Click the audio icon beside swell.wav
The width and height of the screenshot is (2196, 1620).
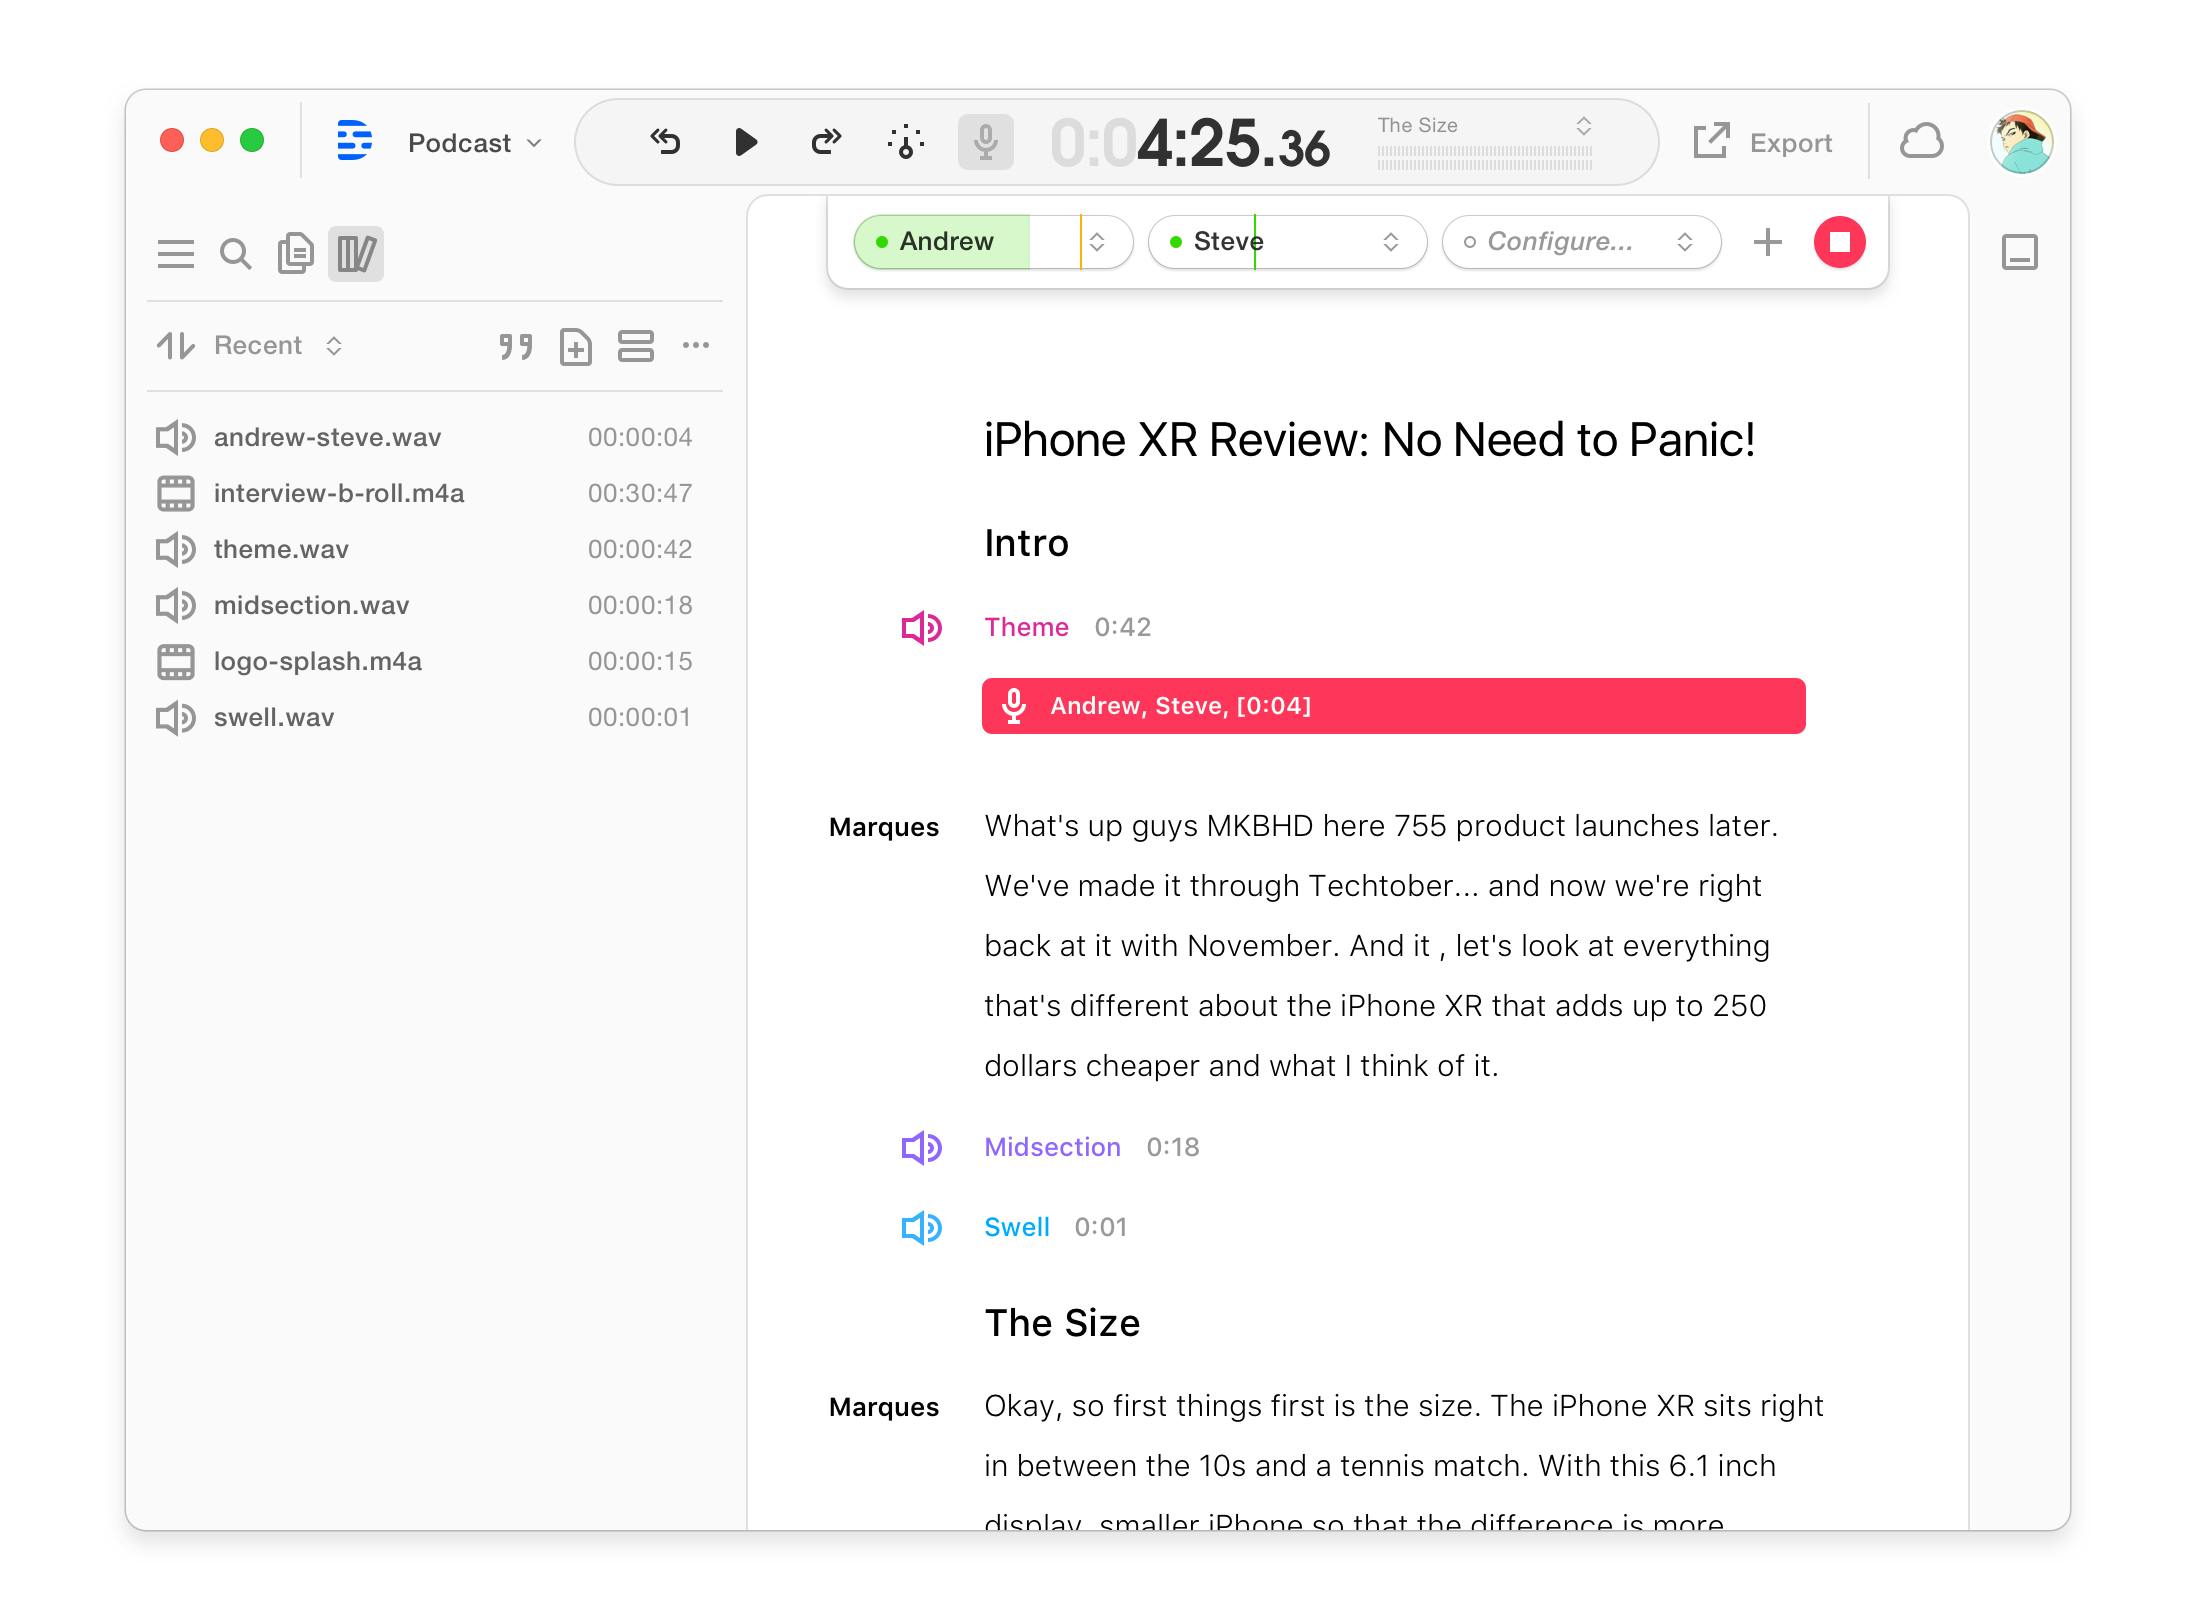click(176, 717)
